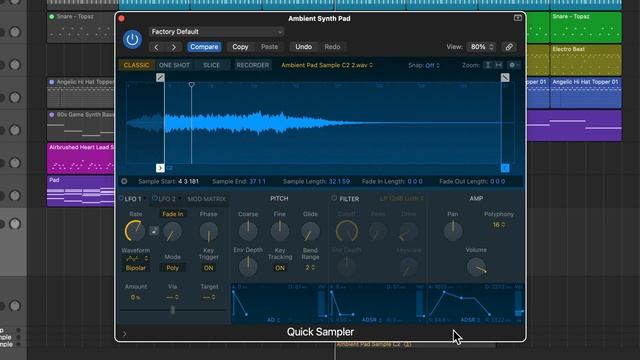Switch to RECORDER mode tab
Viewport: 640px width, 360px height.
point(253,65)
